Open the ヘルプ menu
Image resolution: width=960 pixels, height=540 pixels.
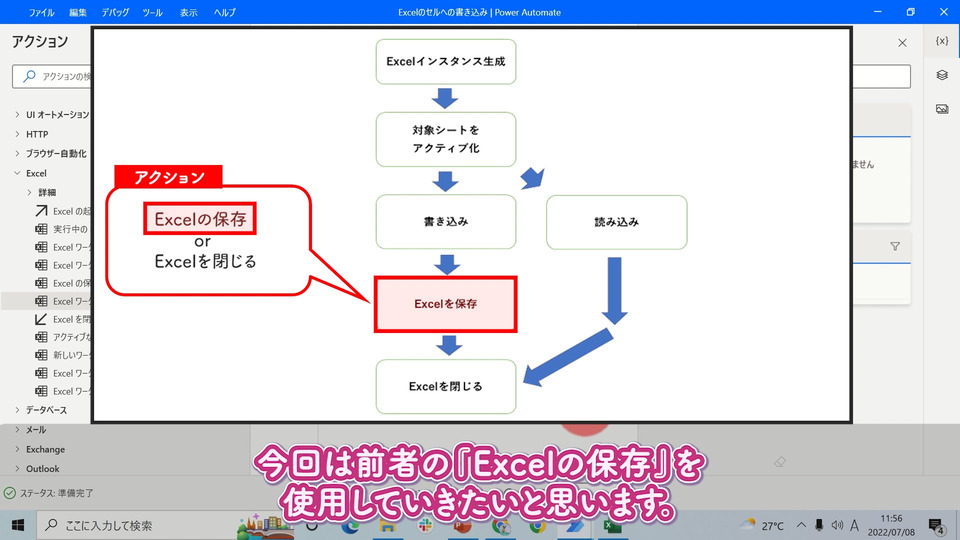pyautogui.click(x=225, y=12)
